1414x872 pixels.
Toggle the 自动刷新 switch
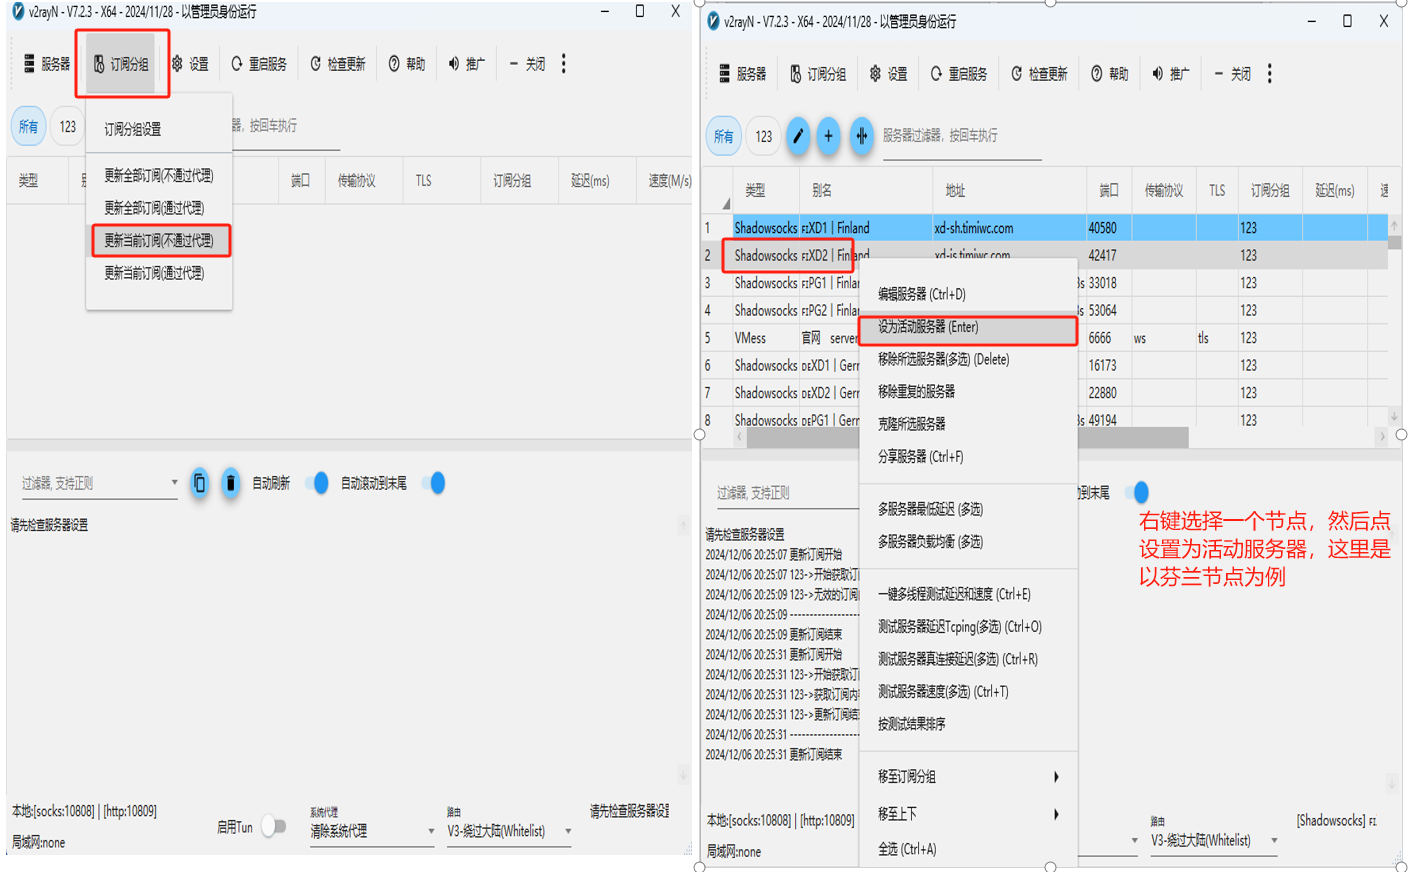click(x=316, y=483)
